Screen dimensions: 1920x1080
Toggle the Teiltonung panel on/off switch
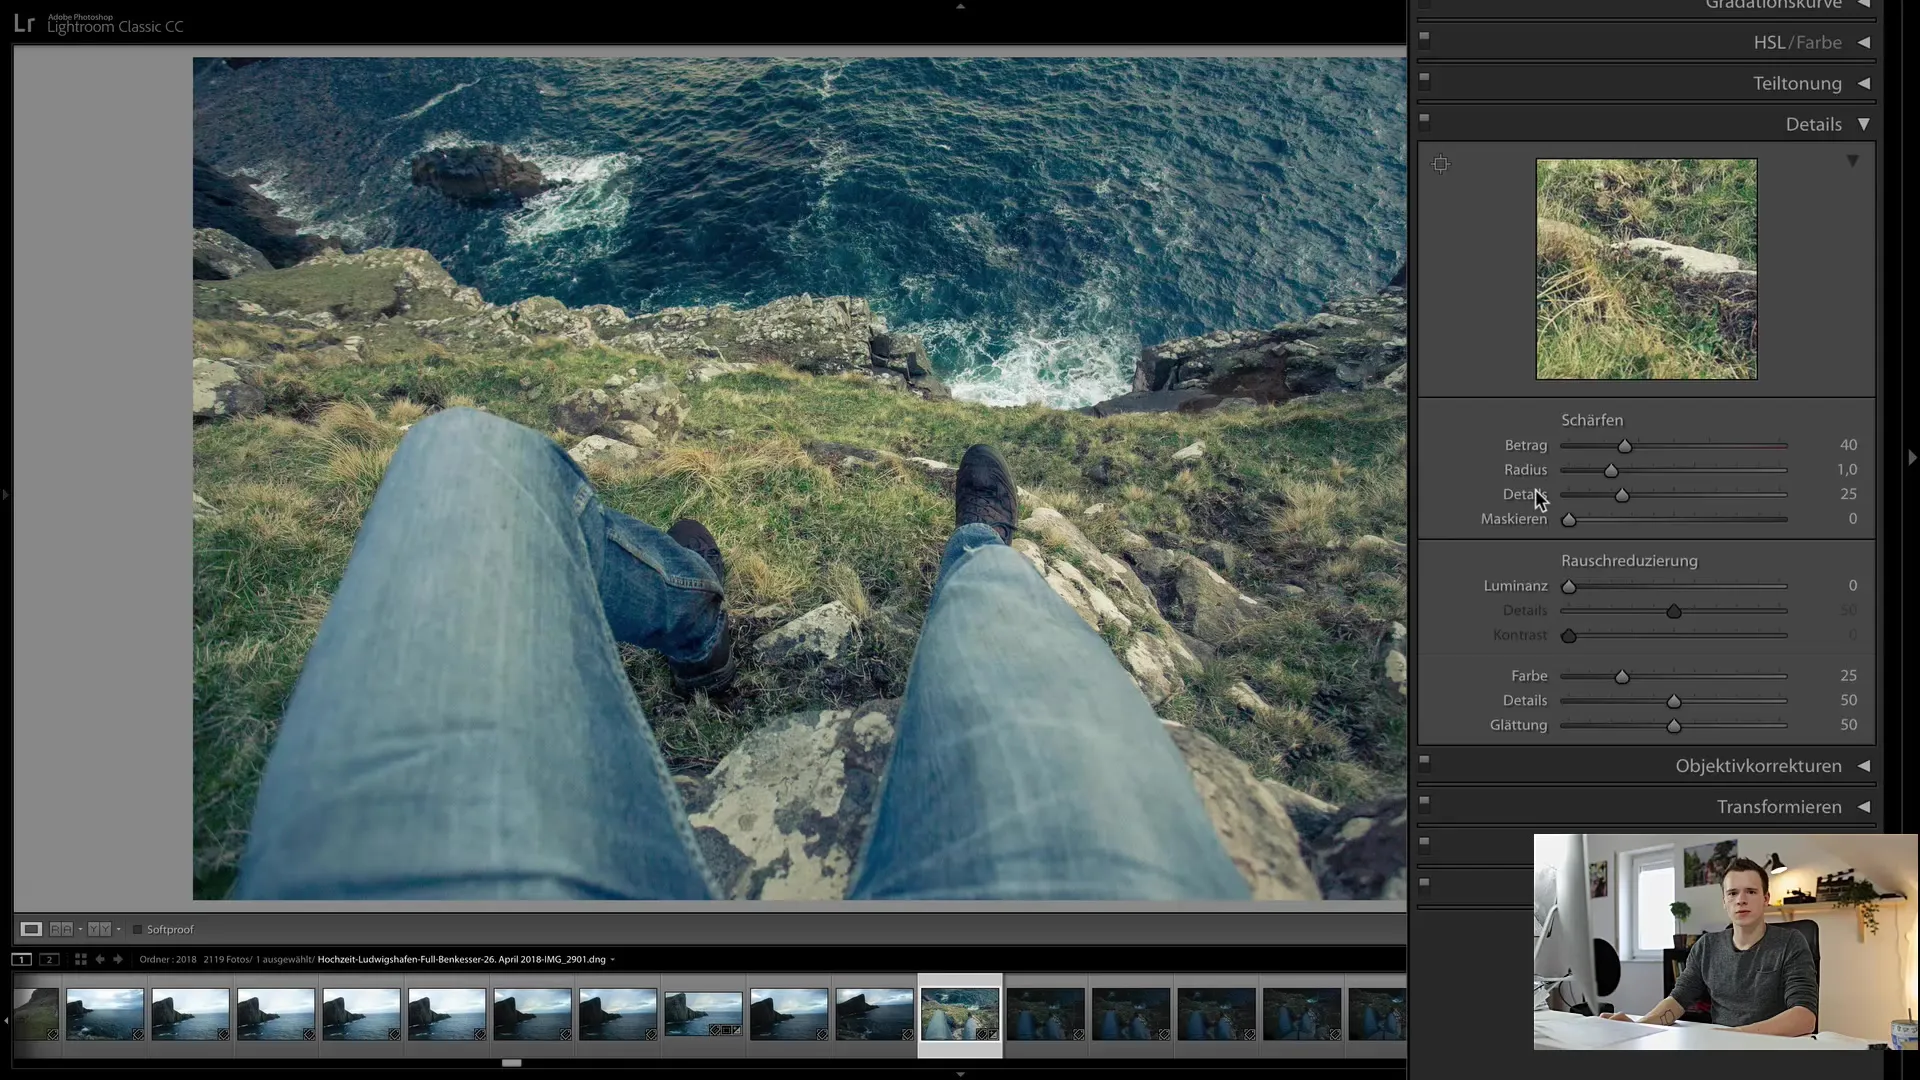click(x=1425, y=80)
